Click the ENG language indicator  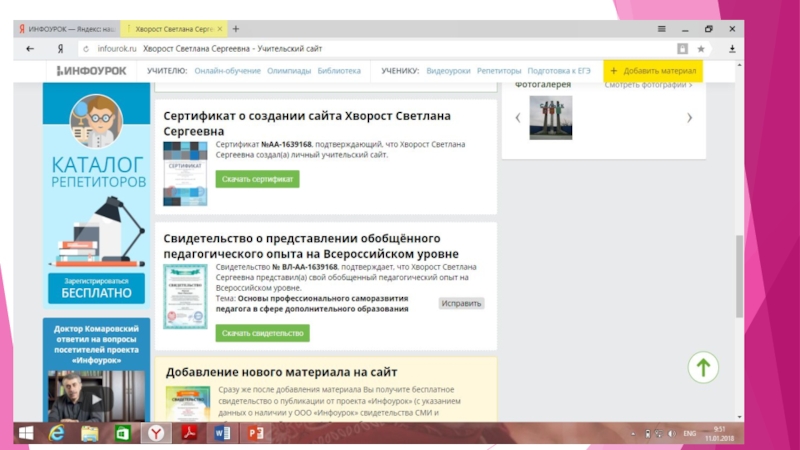point(689,434)
